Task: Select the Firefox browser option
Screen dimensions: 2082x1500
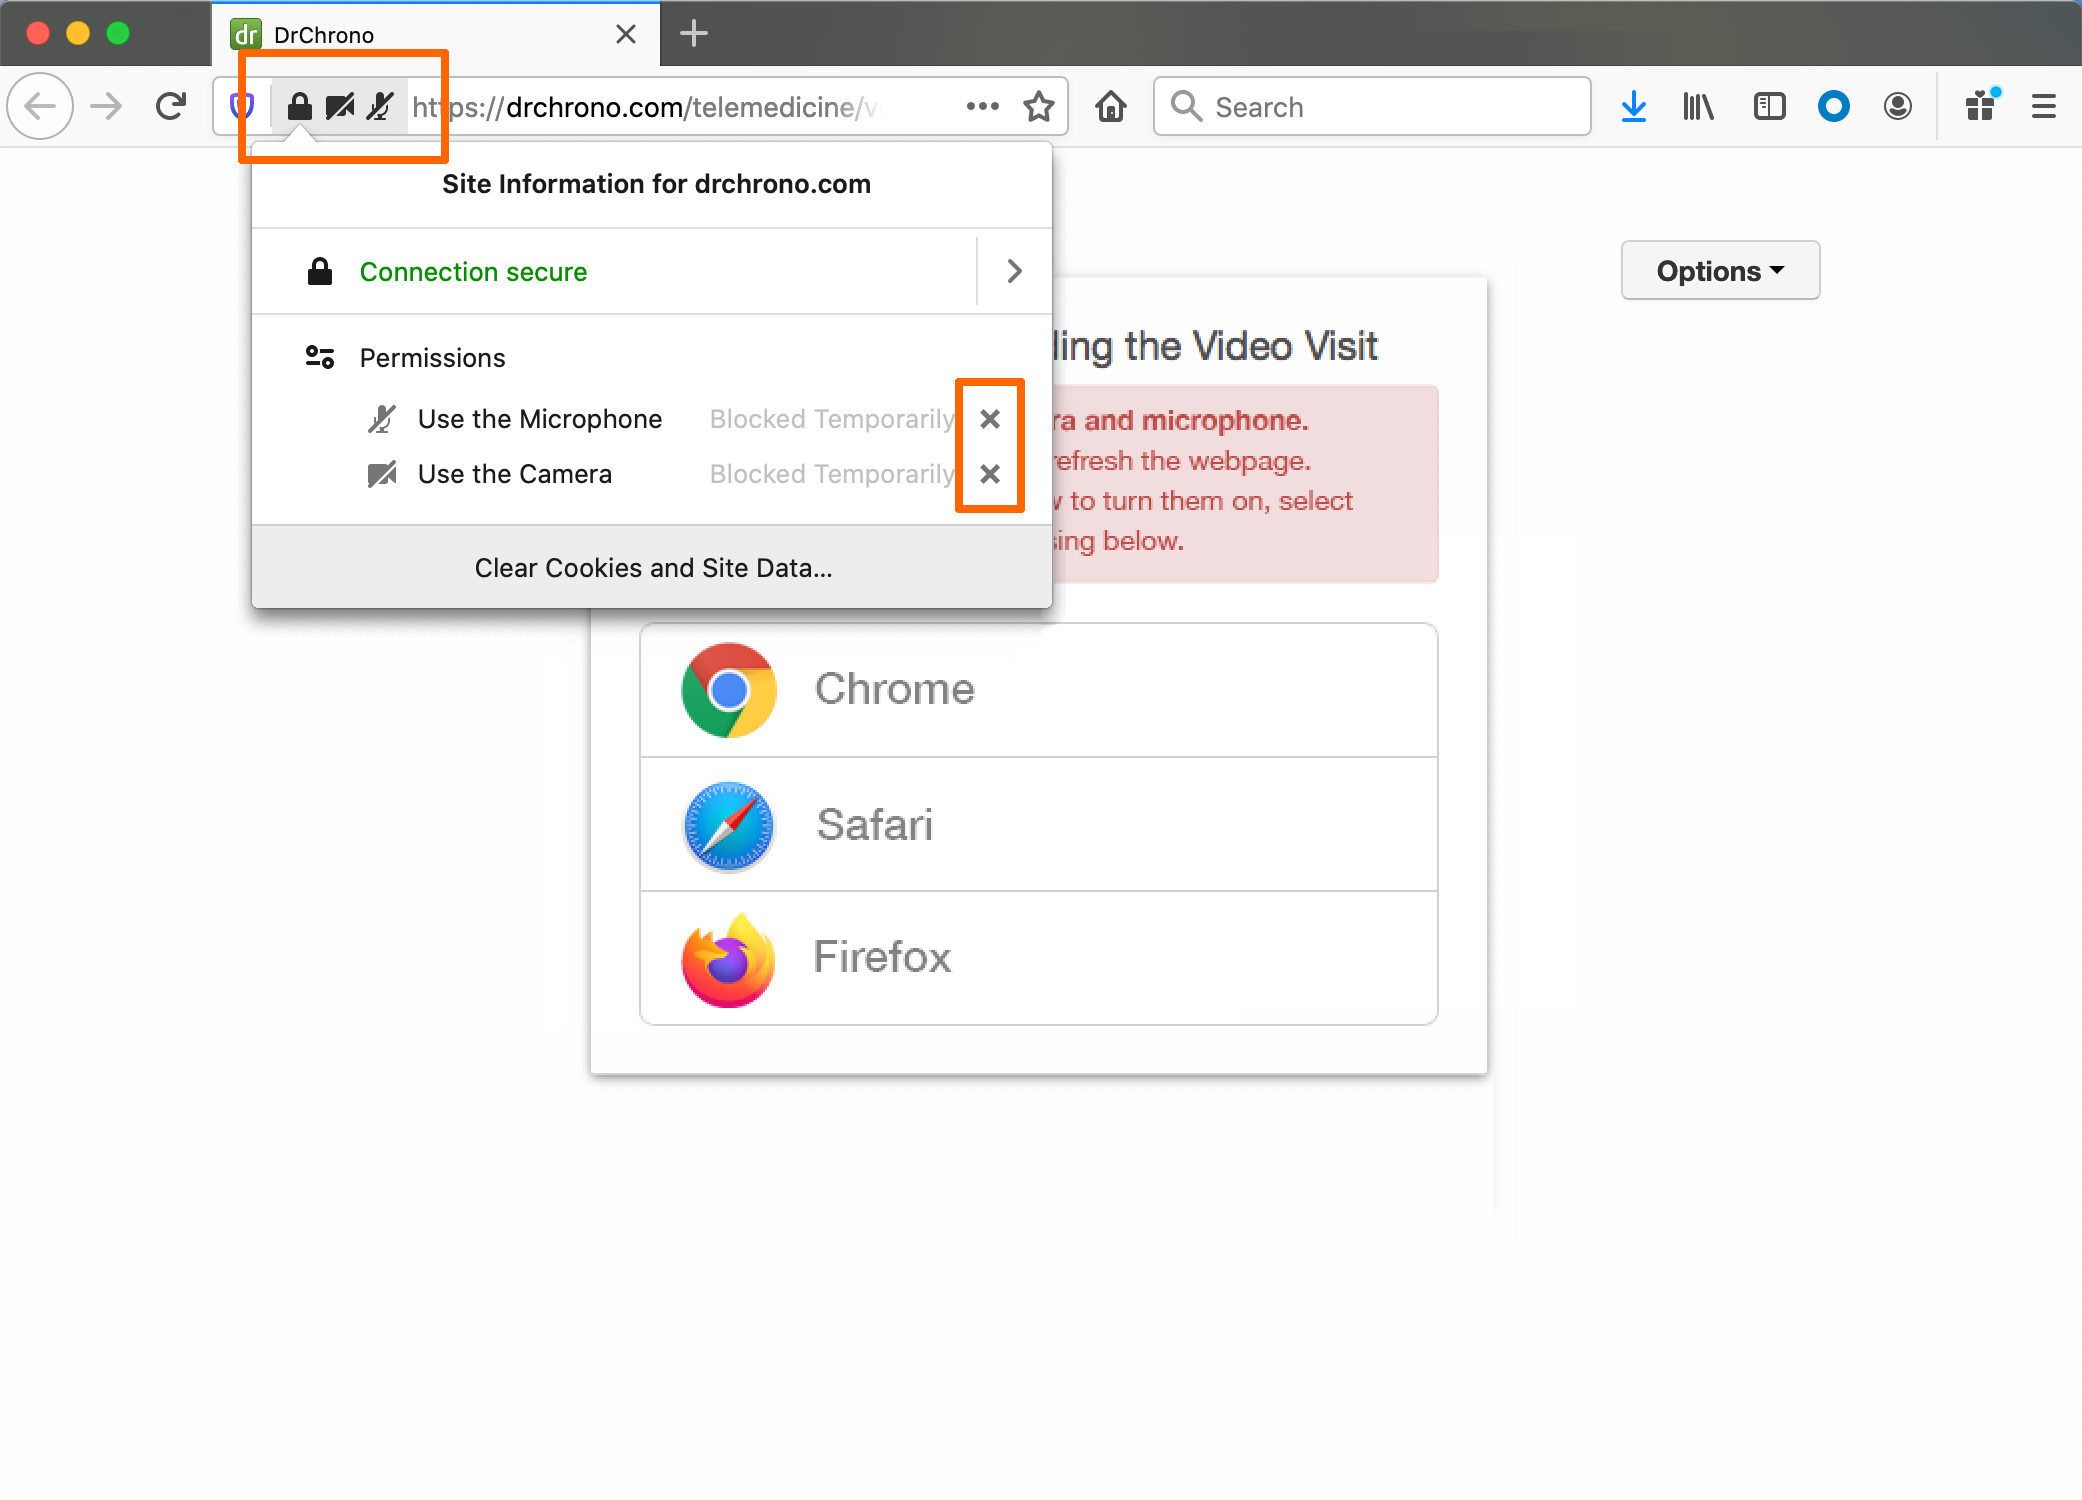Action: [1039, 958]
